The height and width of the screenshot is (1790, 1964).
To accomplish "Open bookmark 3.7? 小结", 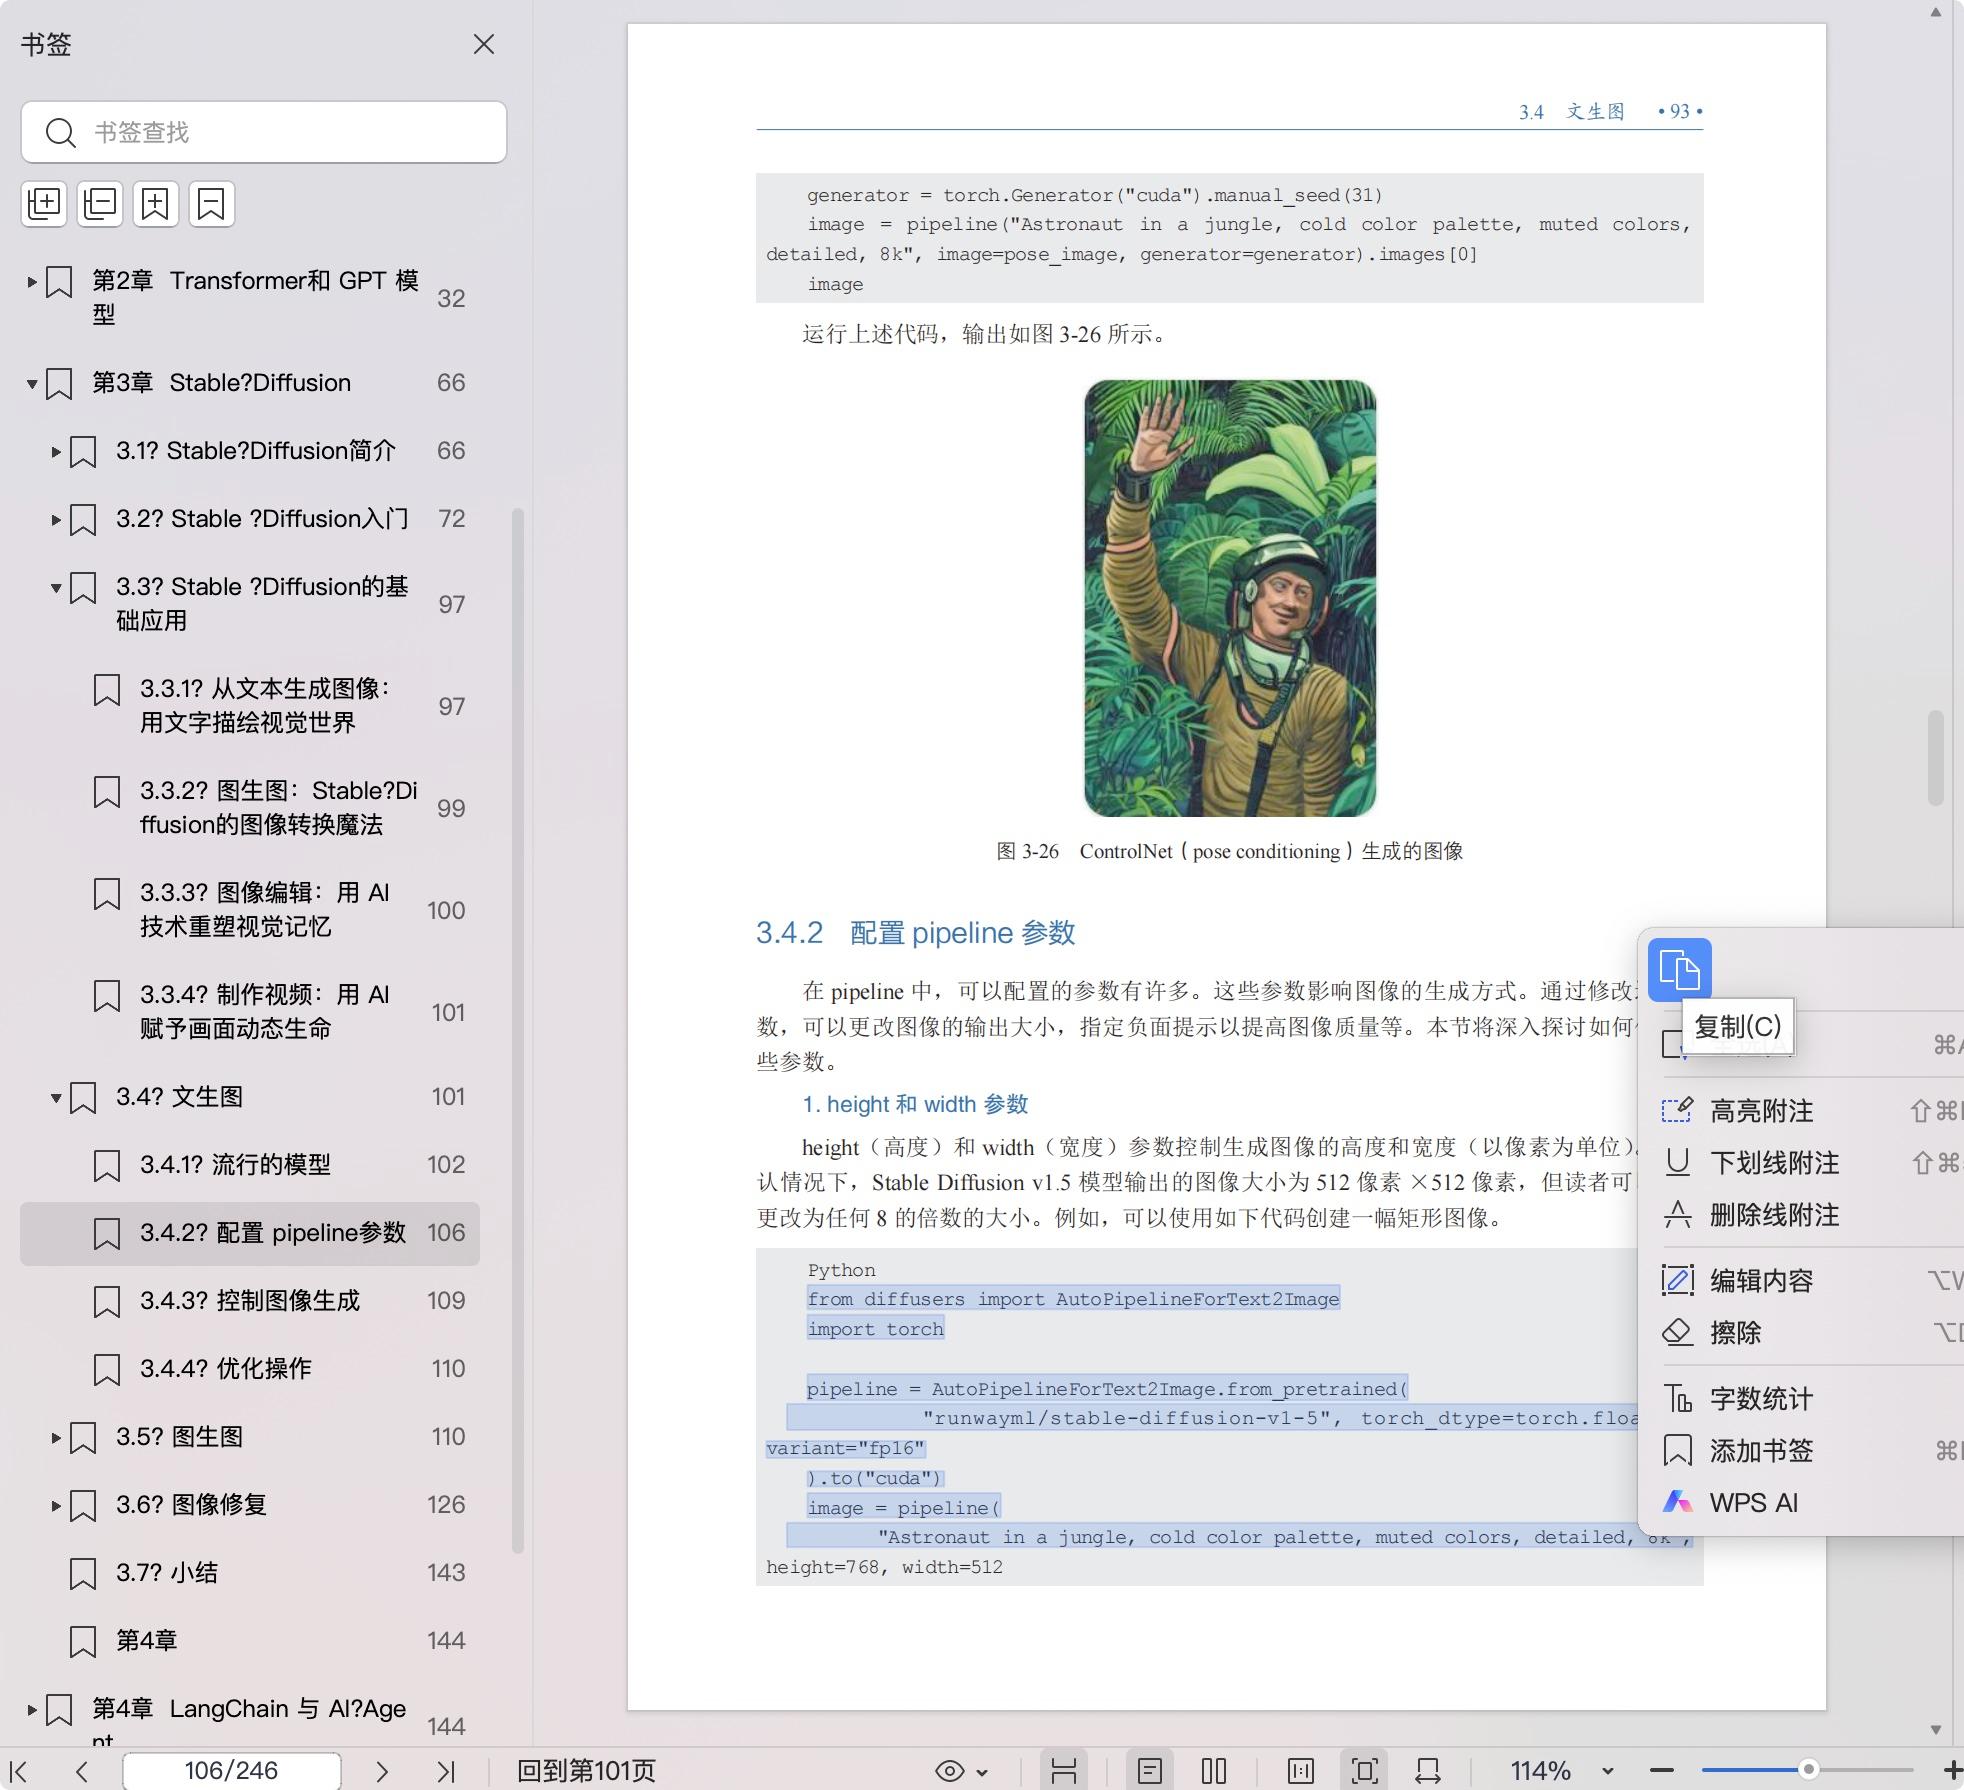I will tap(166, 1572).
